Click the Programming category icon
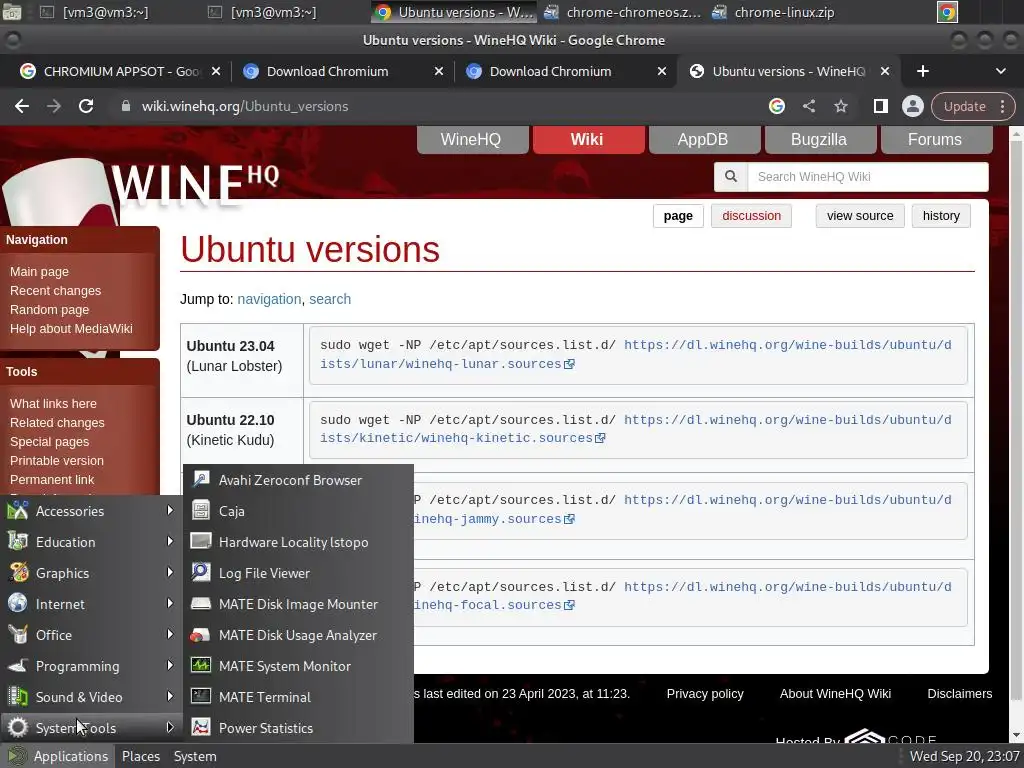The image size is (1024, 768). (x=18, y=665)
